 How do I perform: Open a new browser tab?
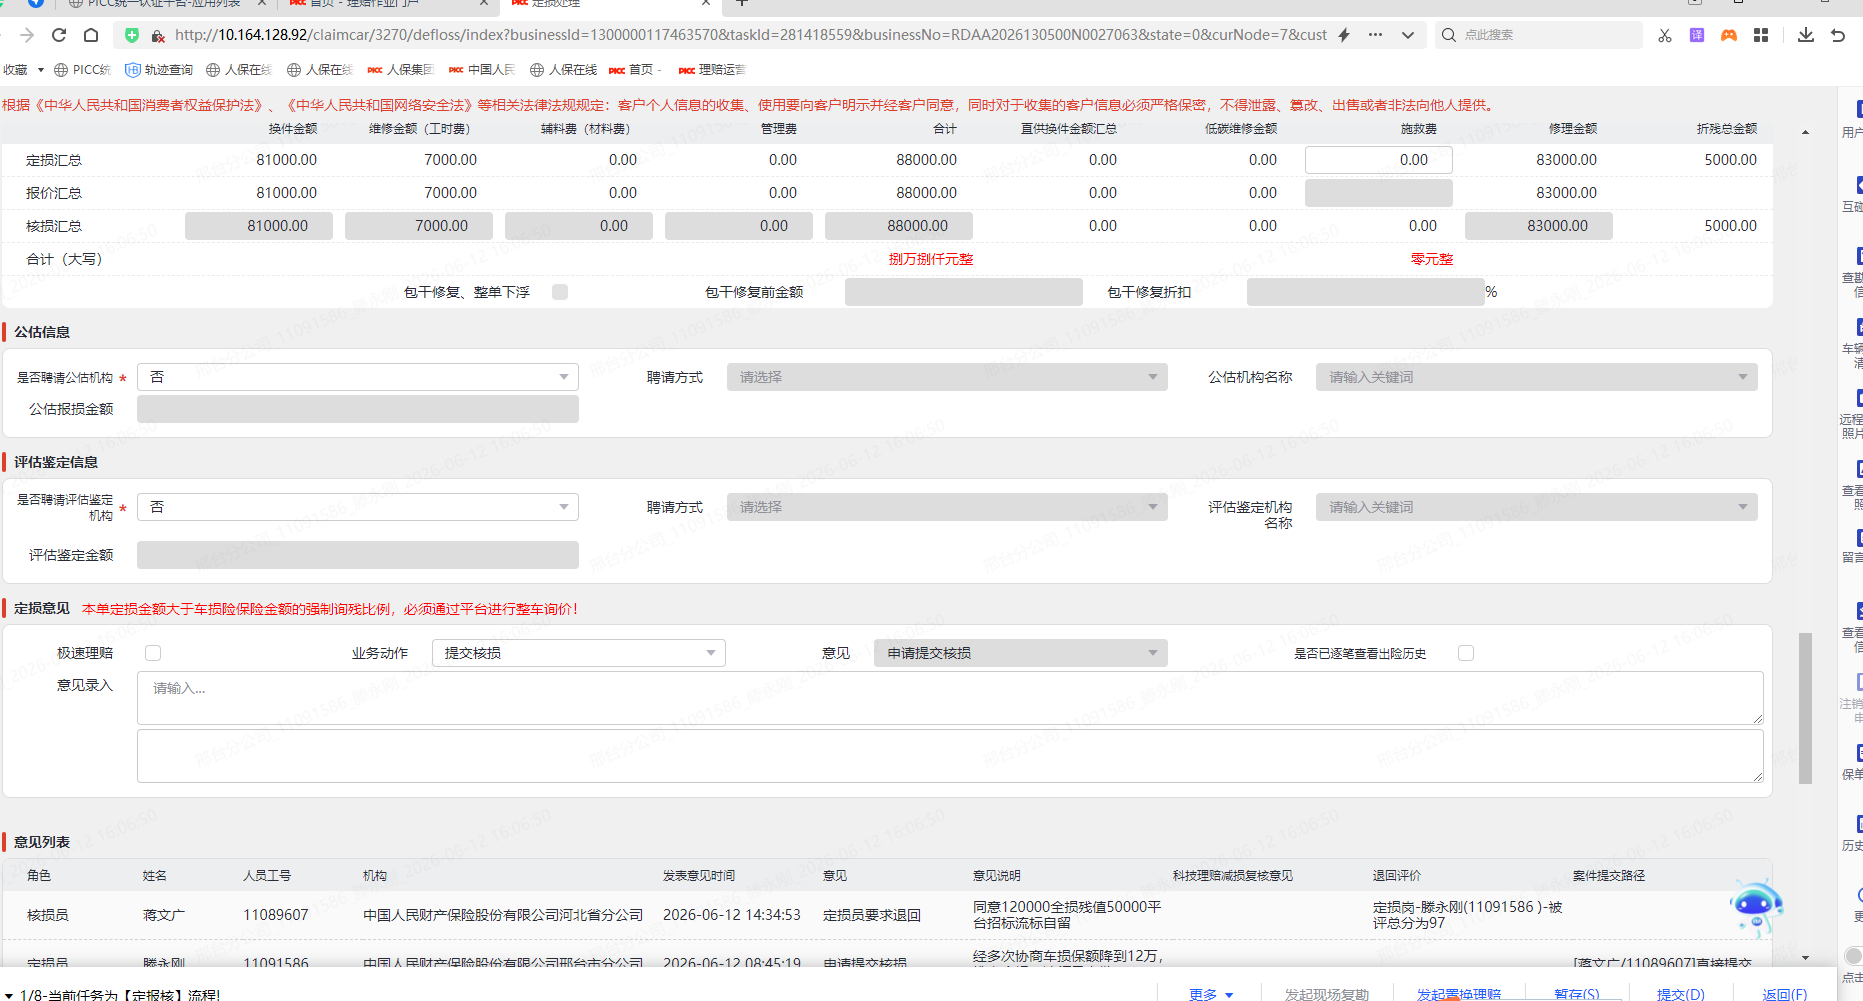742,4
